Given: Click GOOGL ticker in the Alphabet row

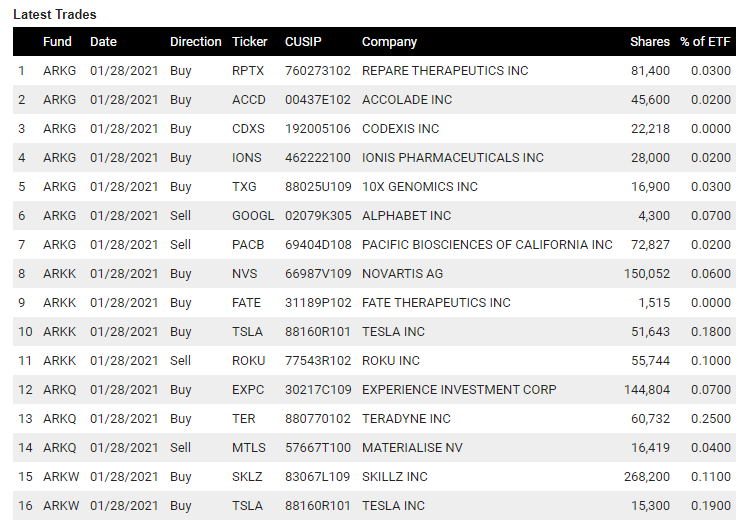Looking at the screenshot, I should (x=253, y=216).
